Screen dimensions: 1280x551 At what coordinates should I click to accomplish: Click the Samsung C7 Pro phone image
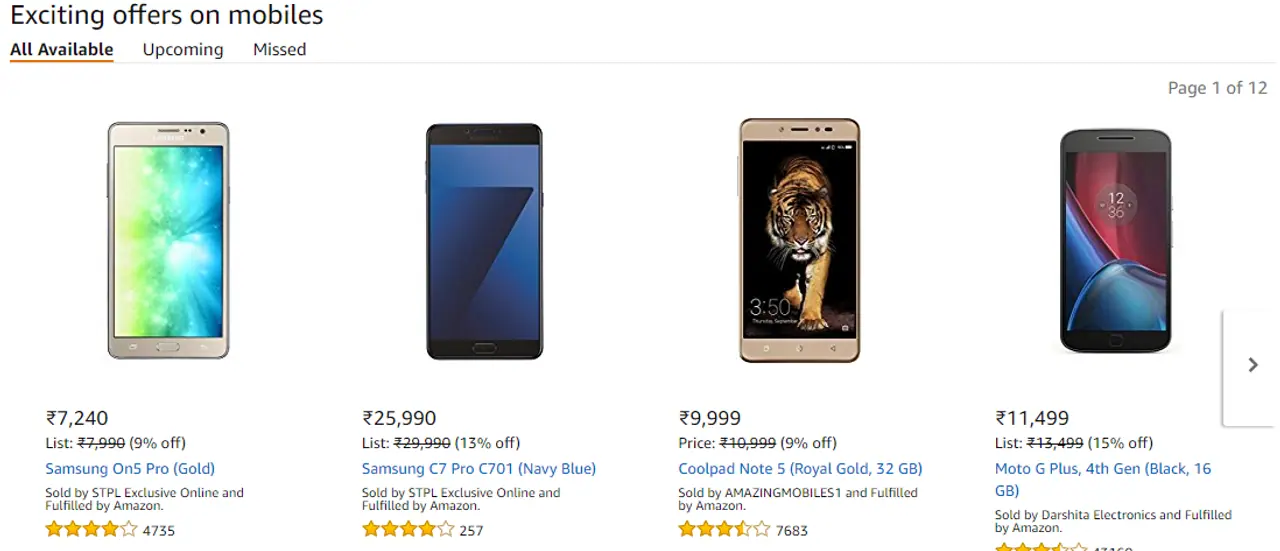[484, 241]
